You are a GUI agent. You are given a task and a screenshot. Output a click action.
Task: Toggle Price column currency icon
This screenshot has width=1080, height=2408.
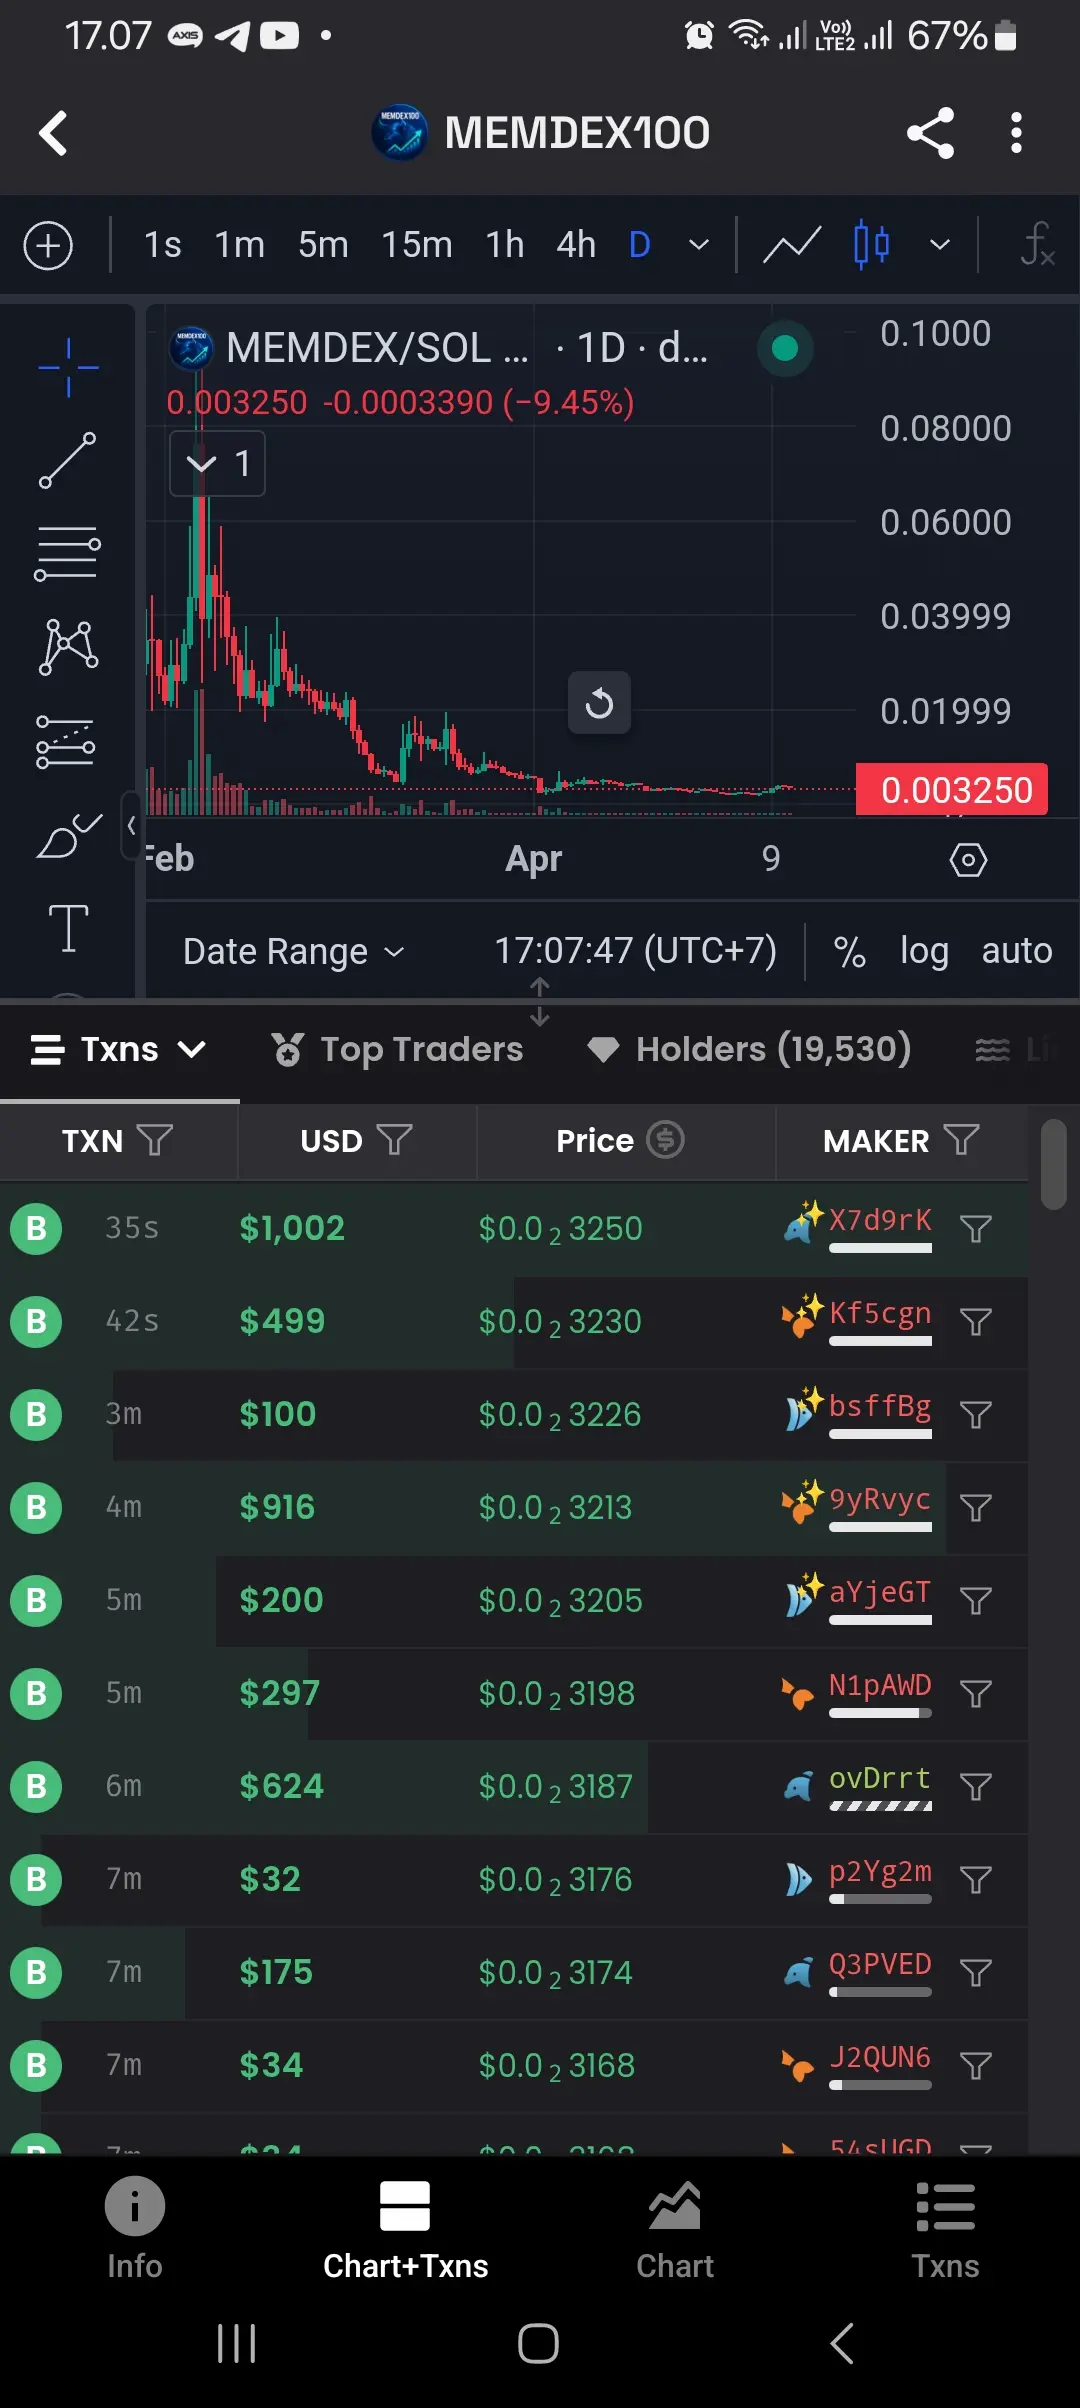(x=665, y=1140)
